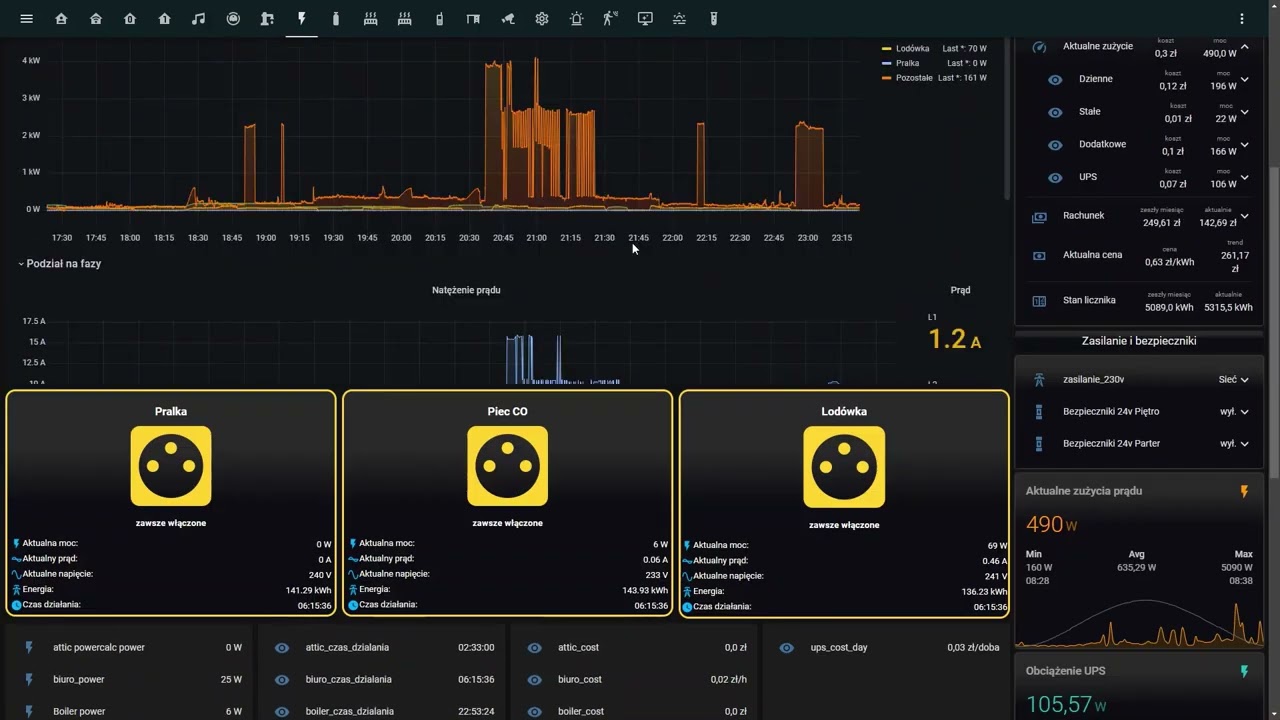The height and width of the screenshot is (720, 1280).
Task: Open the zasilanie_230v Sieć dropdown
Action: pyautogui.click(x=1234, y=380)
